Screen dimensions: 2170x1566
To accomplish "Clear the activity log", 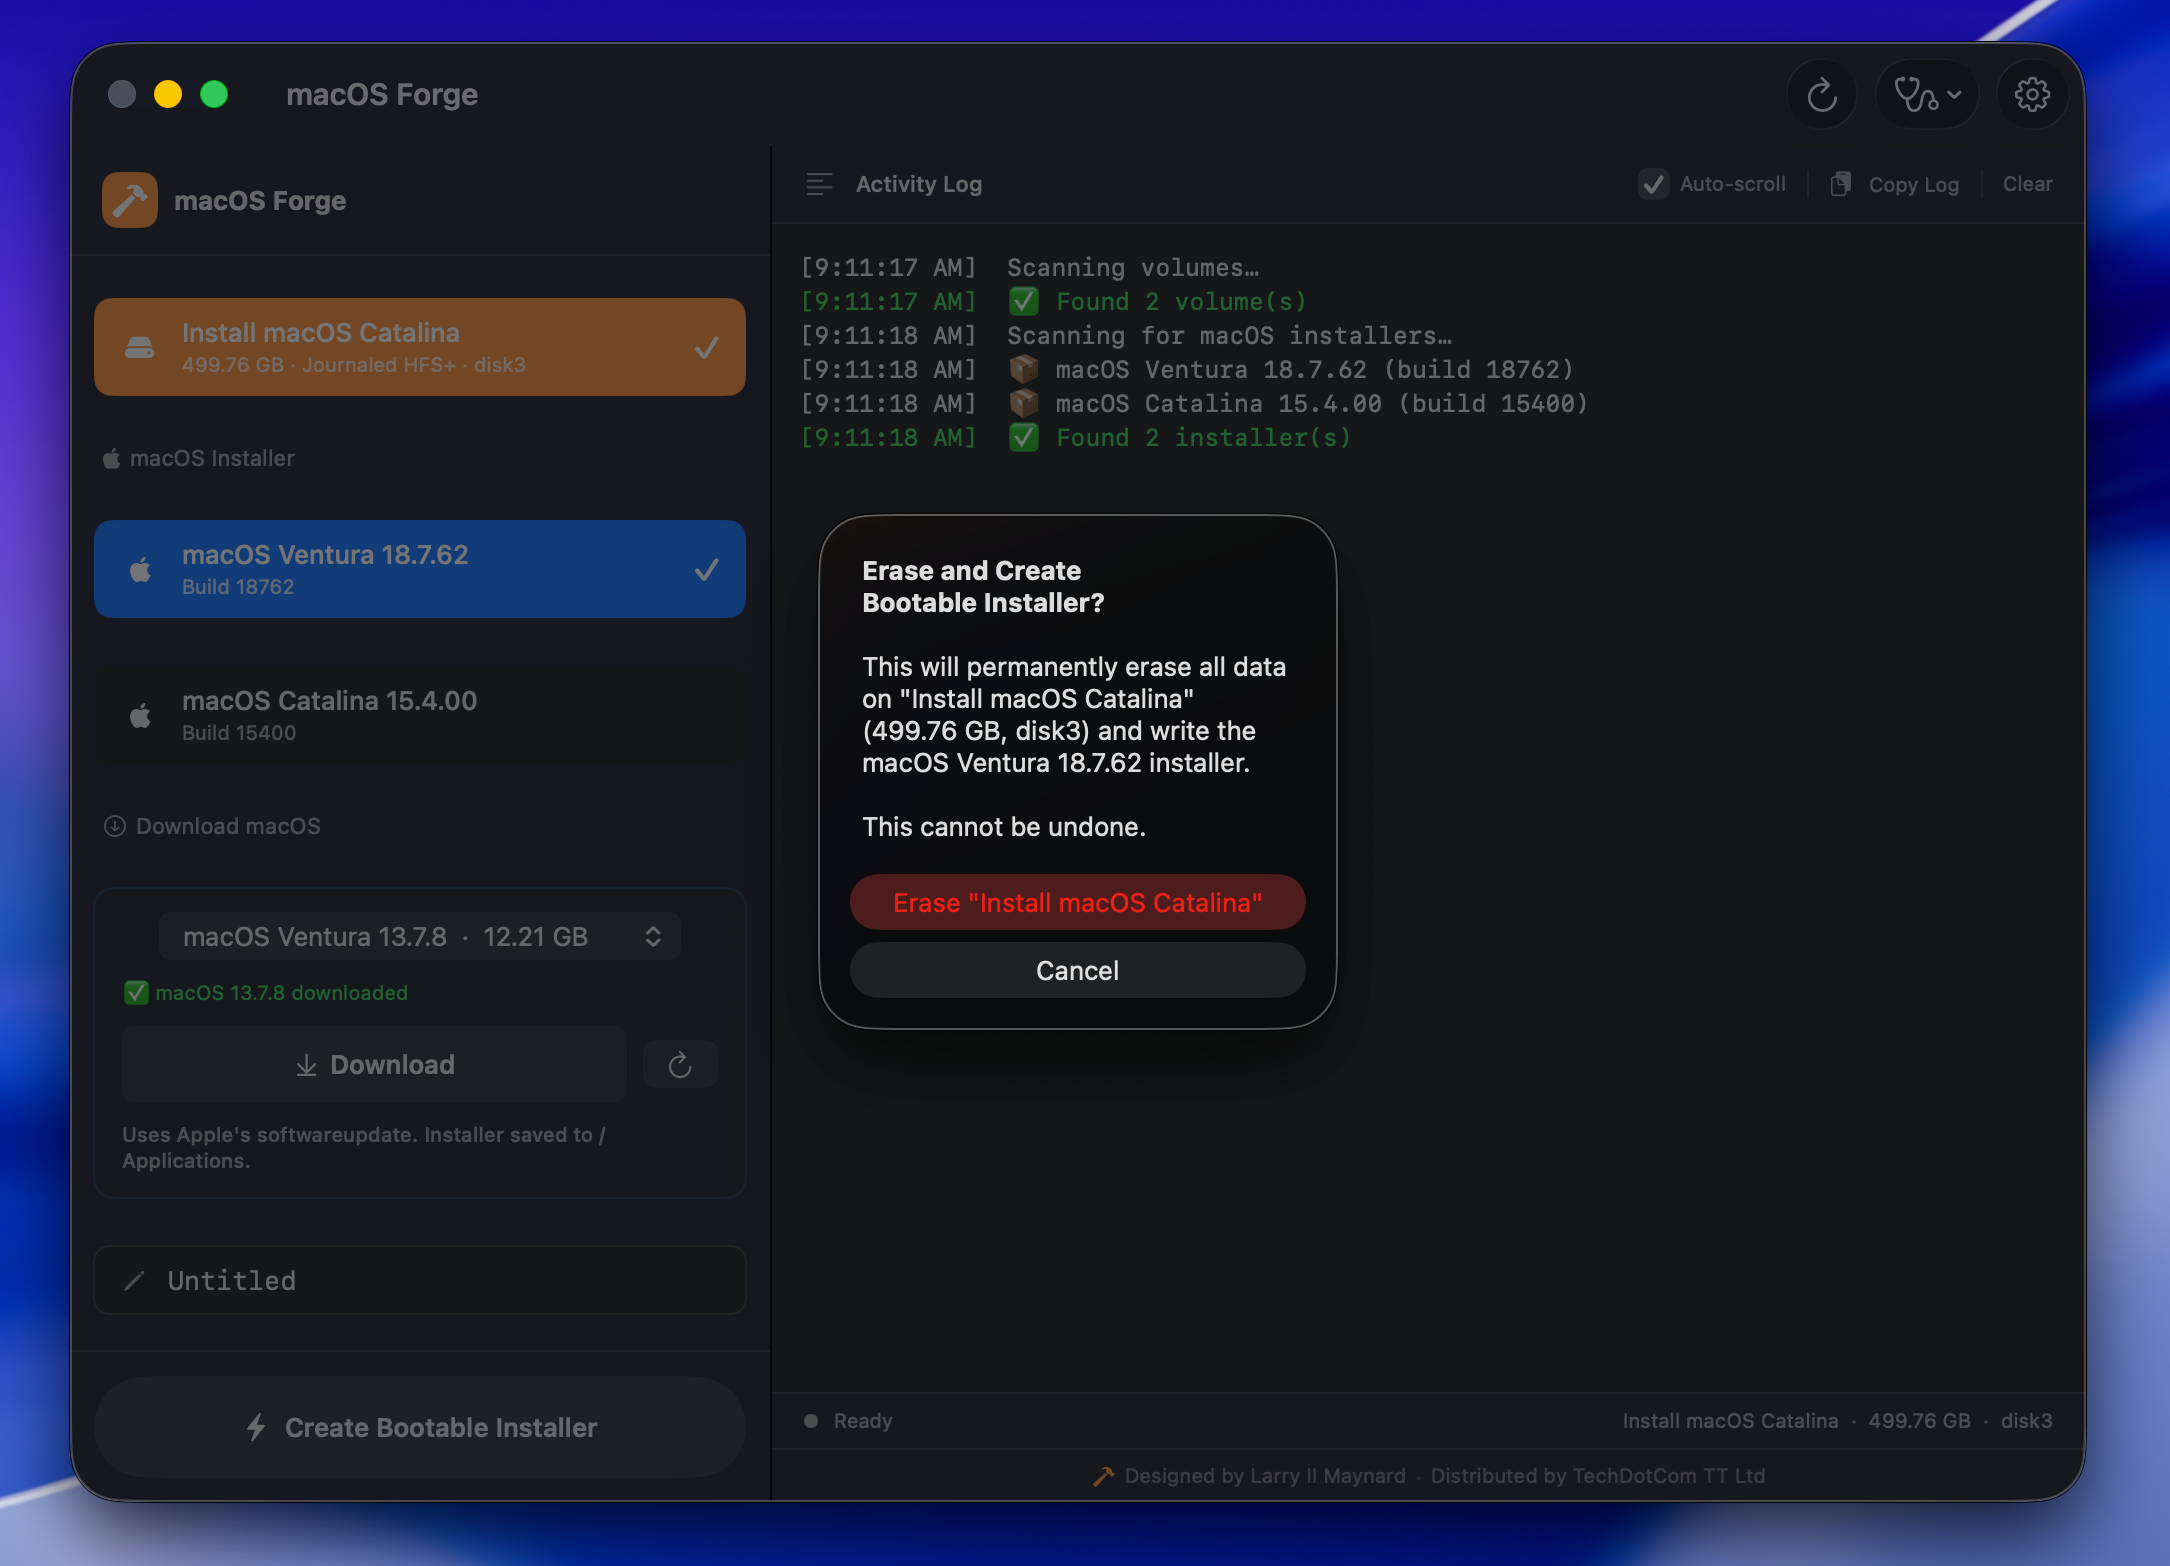I will point(2027,184).
